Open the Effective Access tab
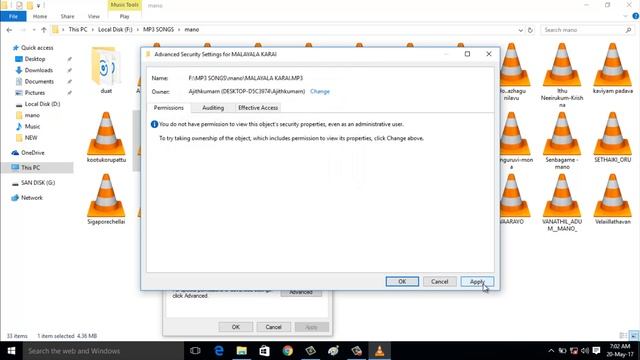 pyautogui.click(x=258, y=108)
